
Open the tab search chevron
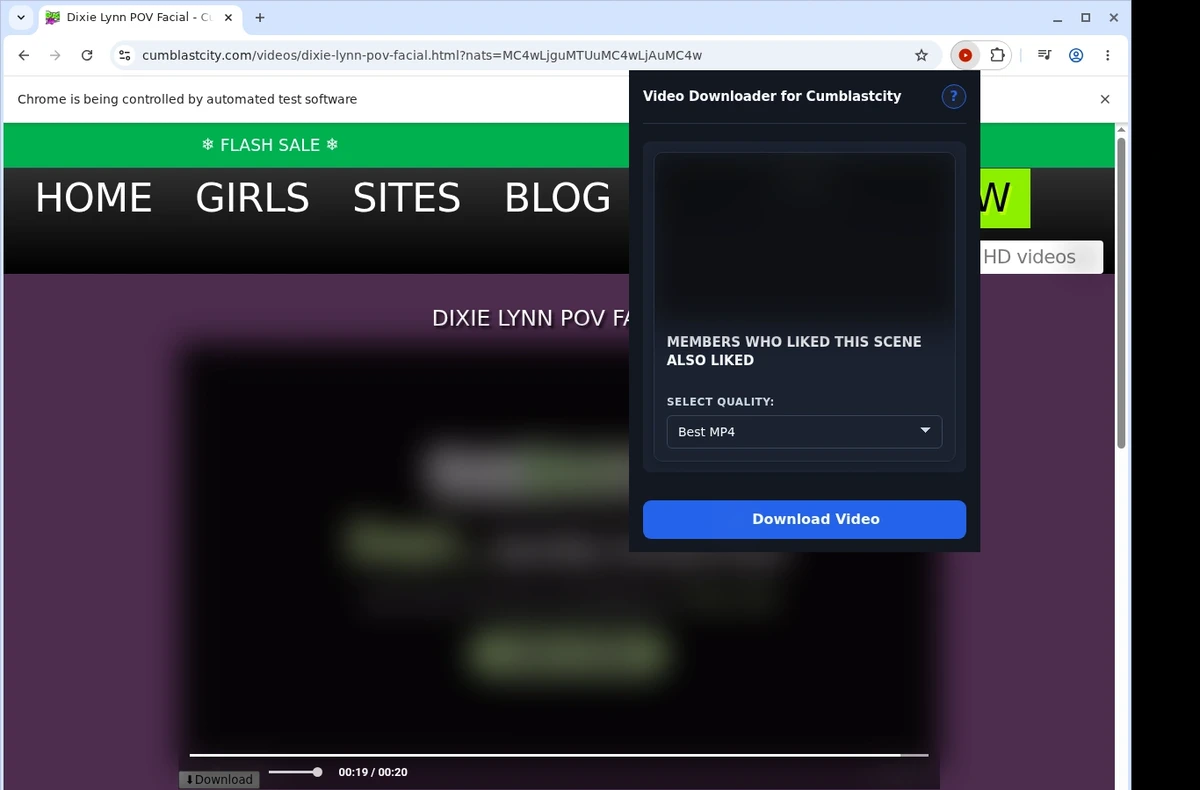(20, 17)
